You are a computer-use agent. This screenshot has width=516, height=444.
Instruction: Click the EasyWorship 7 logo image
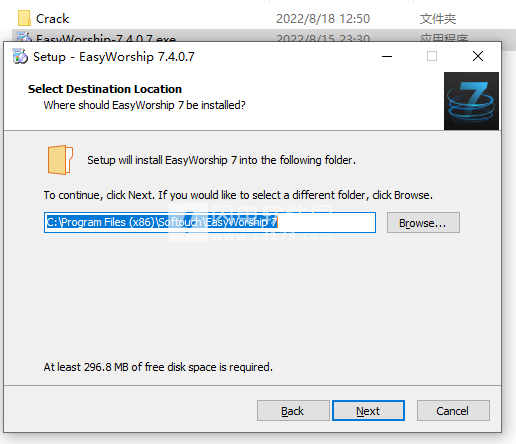[471, 101]
